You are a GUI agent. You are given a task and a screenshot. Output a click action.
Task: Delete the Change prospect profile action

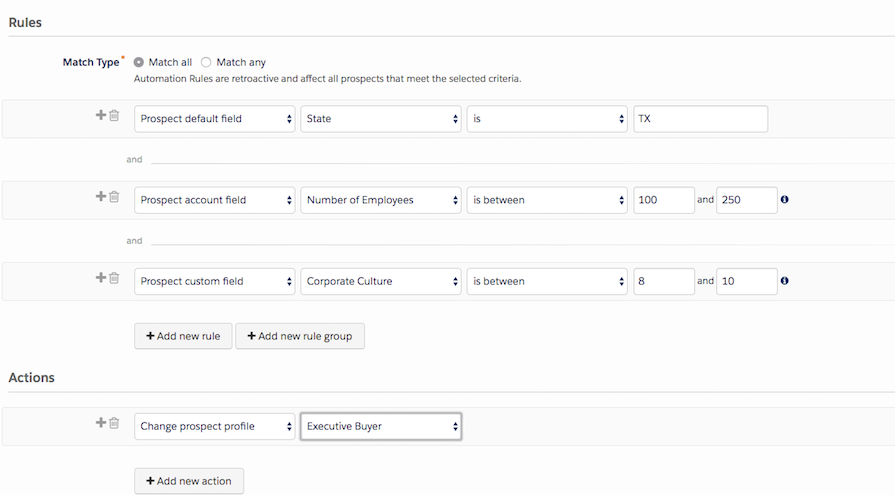click(x=114, y=422)
